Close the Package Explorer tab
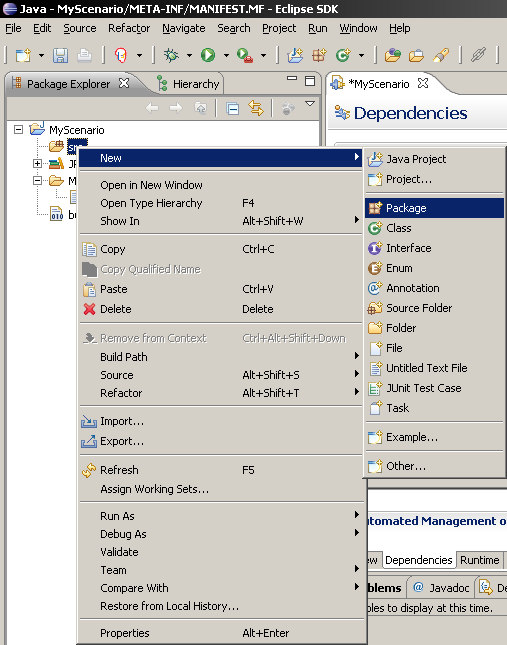Image resolution: width=507 pixels, height=645 pixels. click(x=124, y=84)
